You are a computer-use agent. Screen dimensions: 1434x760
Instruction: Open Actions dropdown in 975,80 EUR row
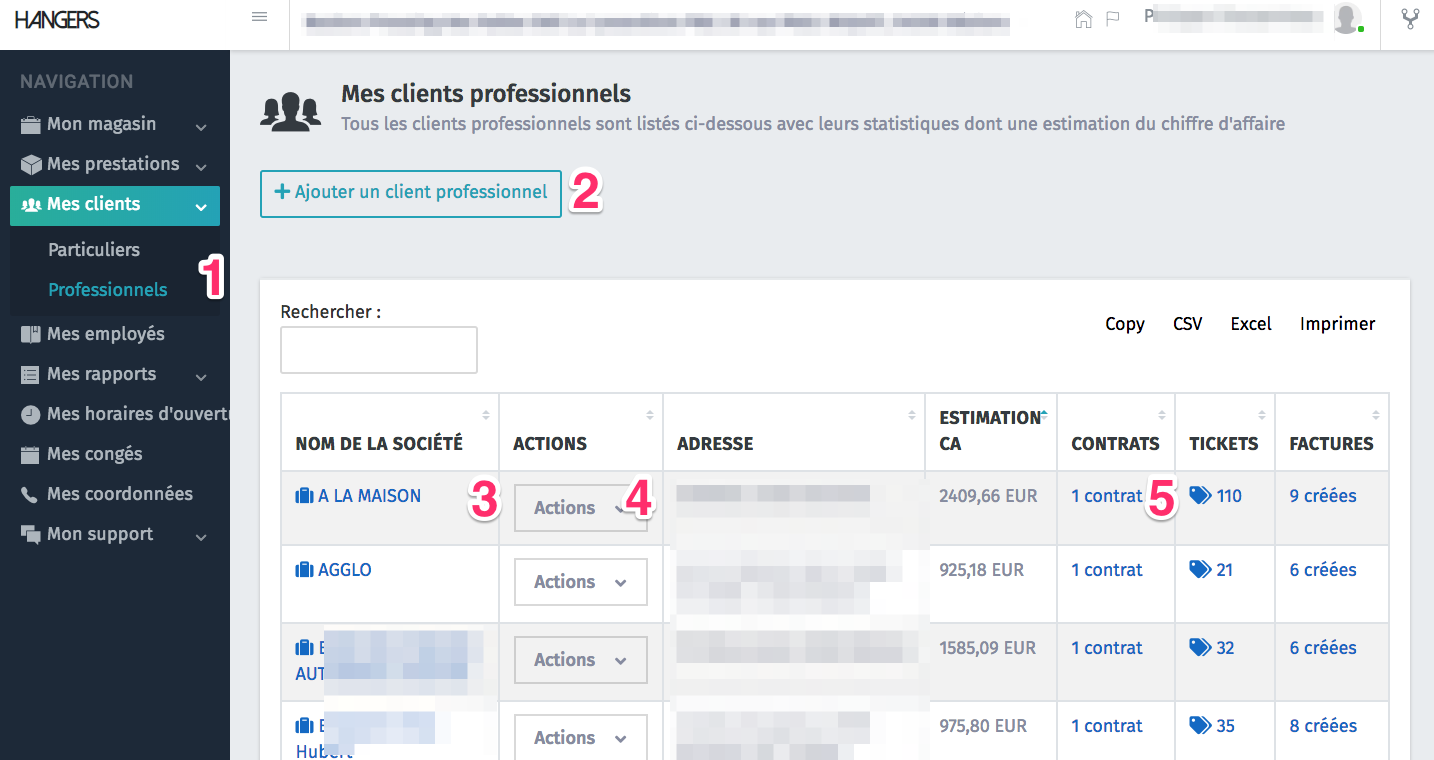581,738
